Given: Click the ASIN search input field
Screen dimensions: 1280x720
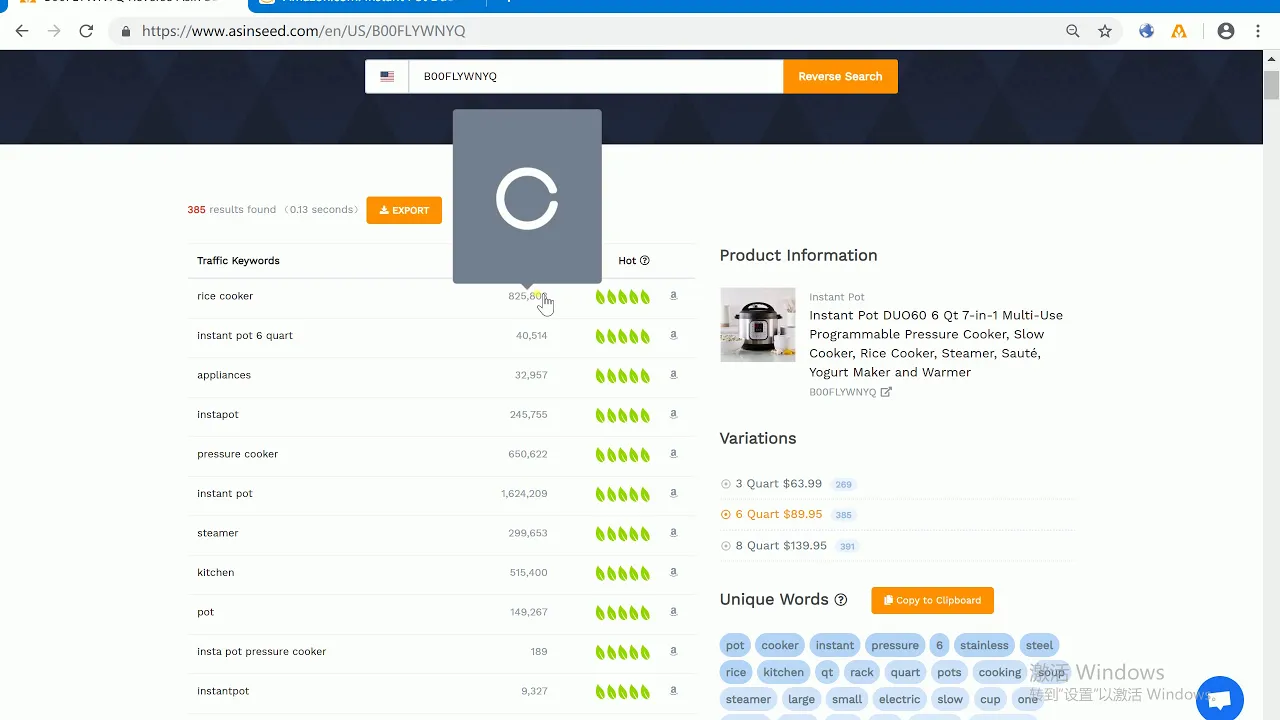Looking at the screenshot, I should click(595, 77).
